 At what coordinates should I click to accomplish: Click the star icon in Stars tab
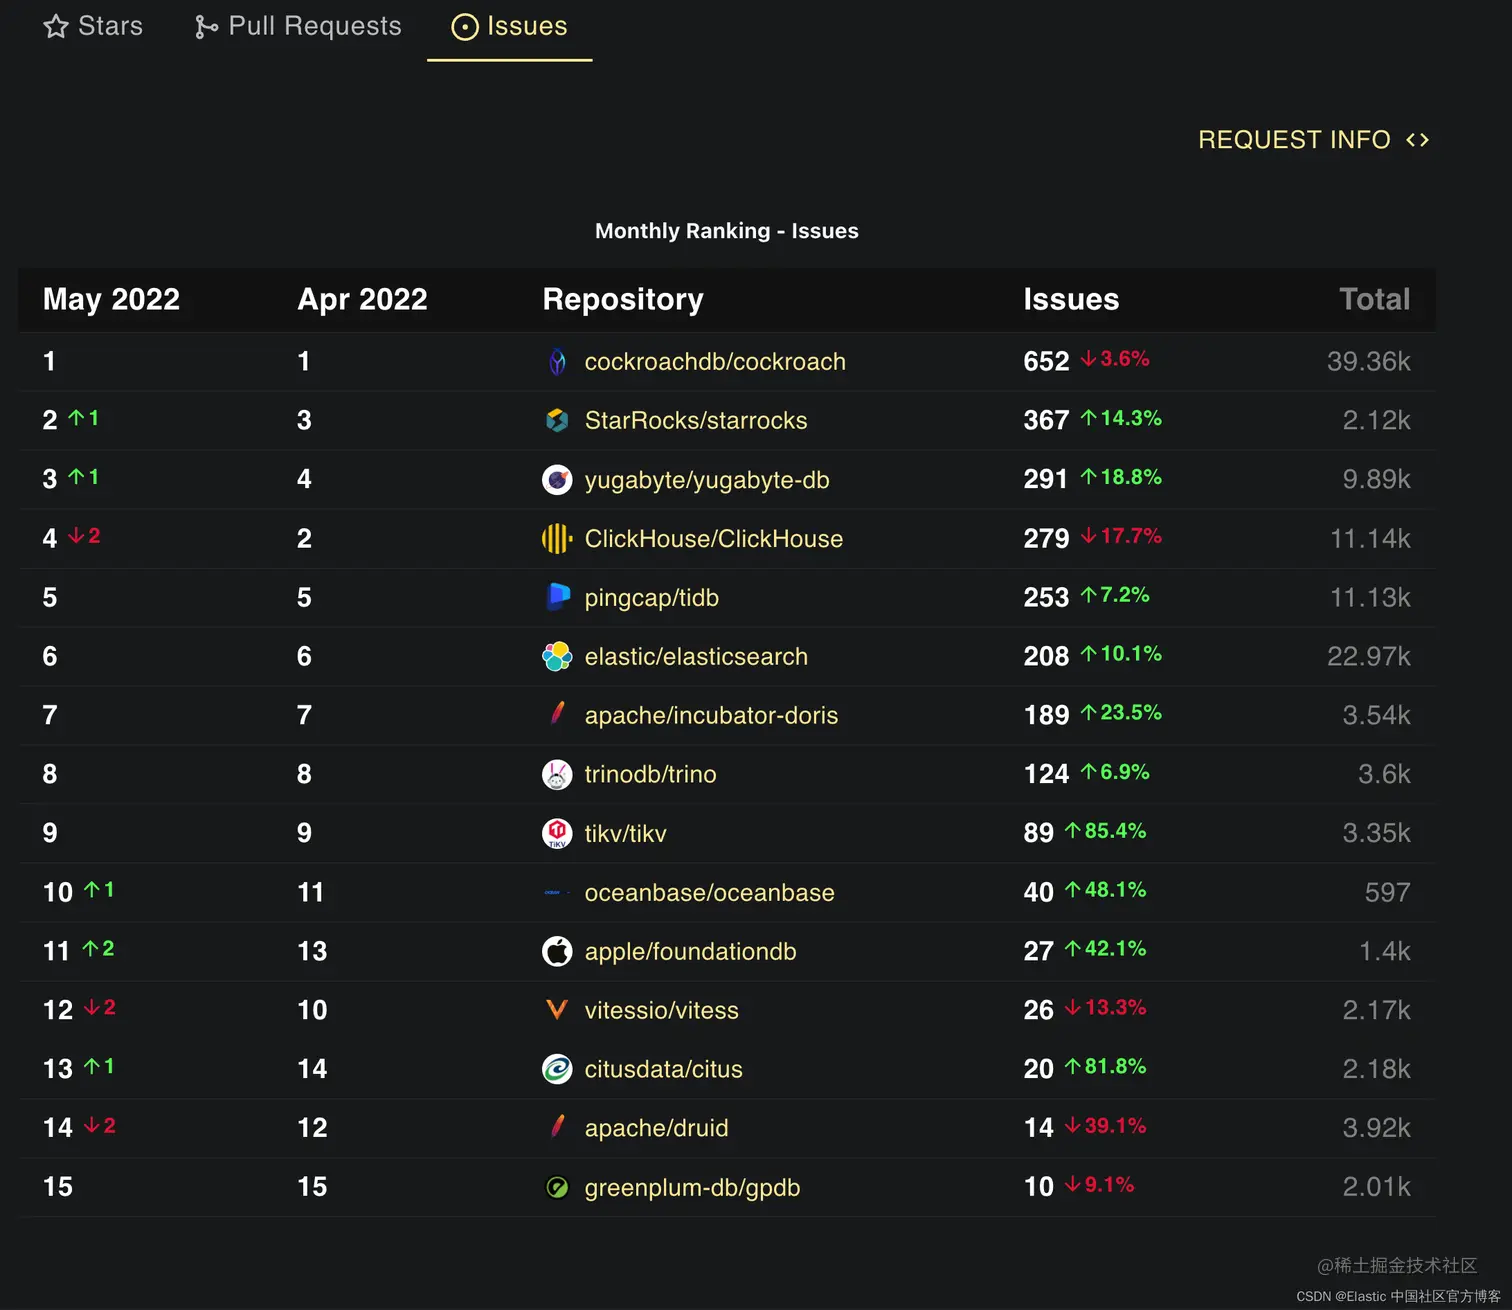[56, 26]
